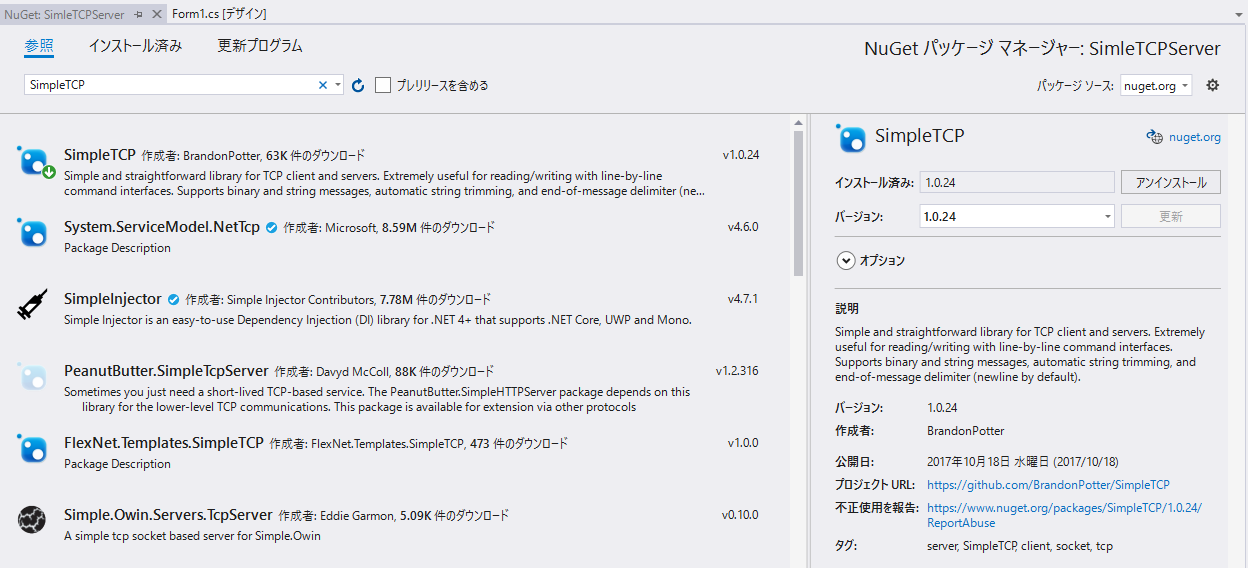This screenshot has width=1248, height=568.
Task: Click the System.ServiceModel.NetTcp package icon
Action: (x=33, y=233)
